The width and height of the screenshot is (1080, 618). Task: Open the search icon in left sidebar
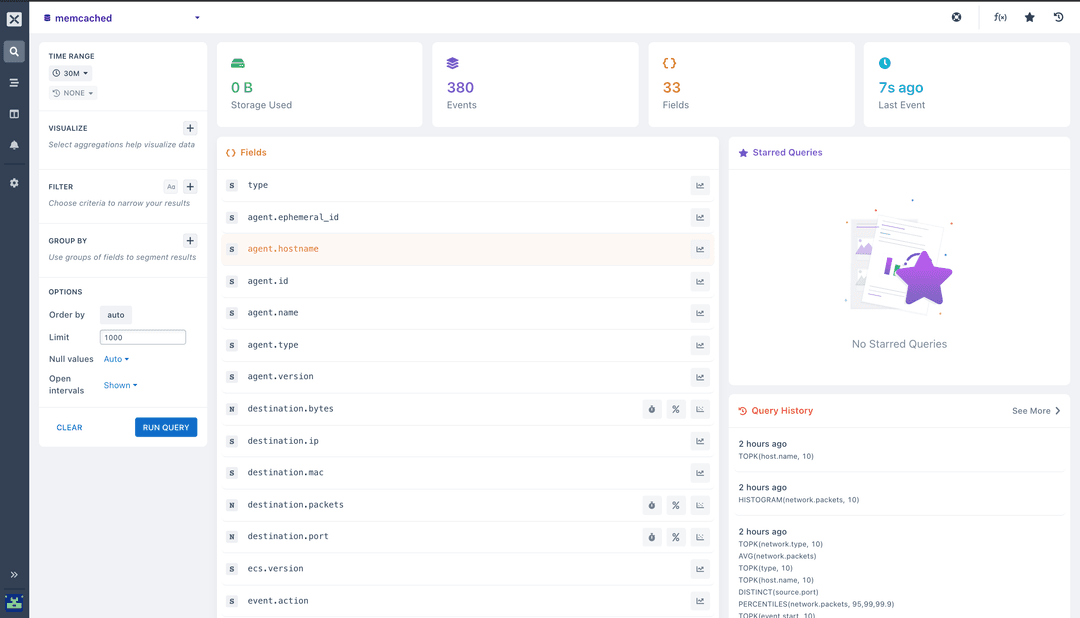(x=14, y=52)
